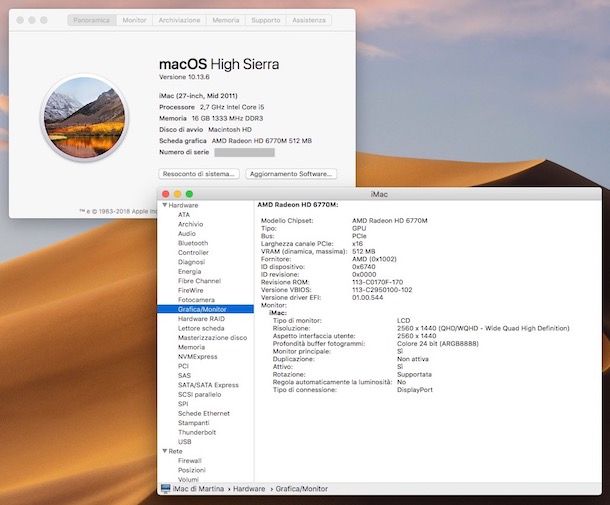Select Energia in the sidebar
Viewport: 610px width, 505px height.
pos(189,272)
